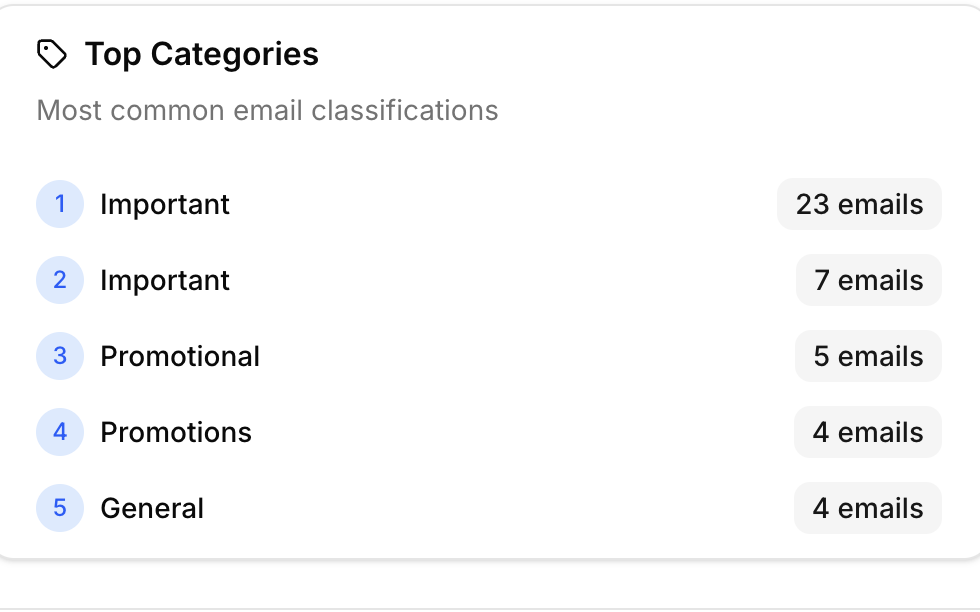Click the '5 emails' count badge
The height and width of the screenshot is (612, 980).
coord(868,356)
